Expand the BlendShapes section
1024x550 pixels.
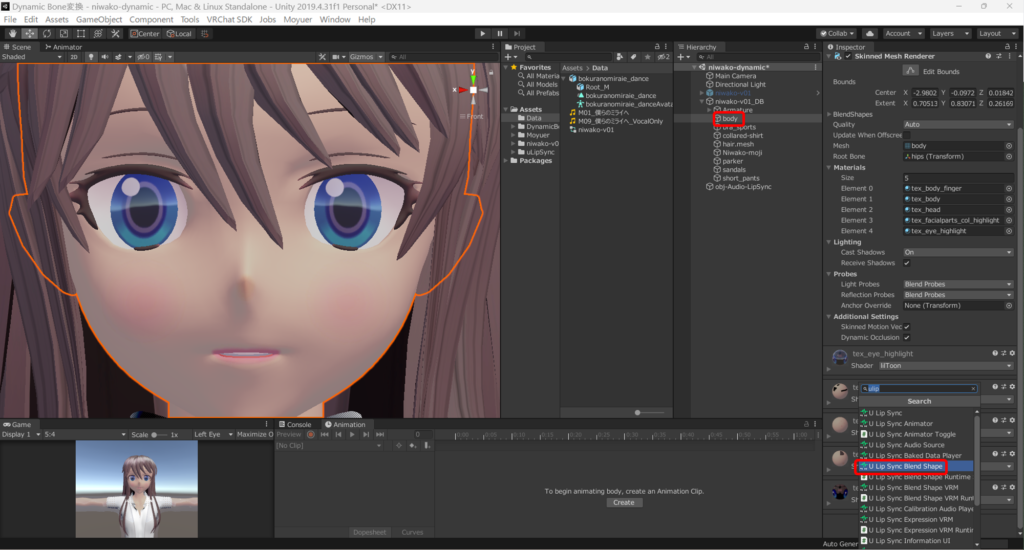(830, 114)
